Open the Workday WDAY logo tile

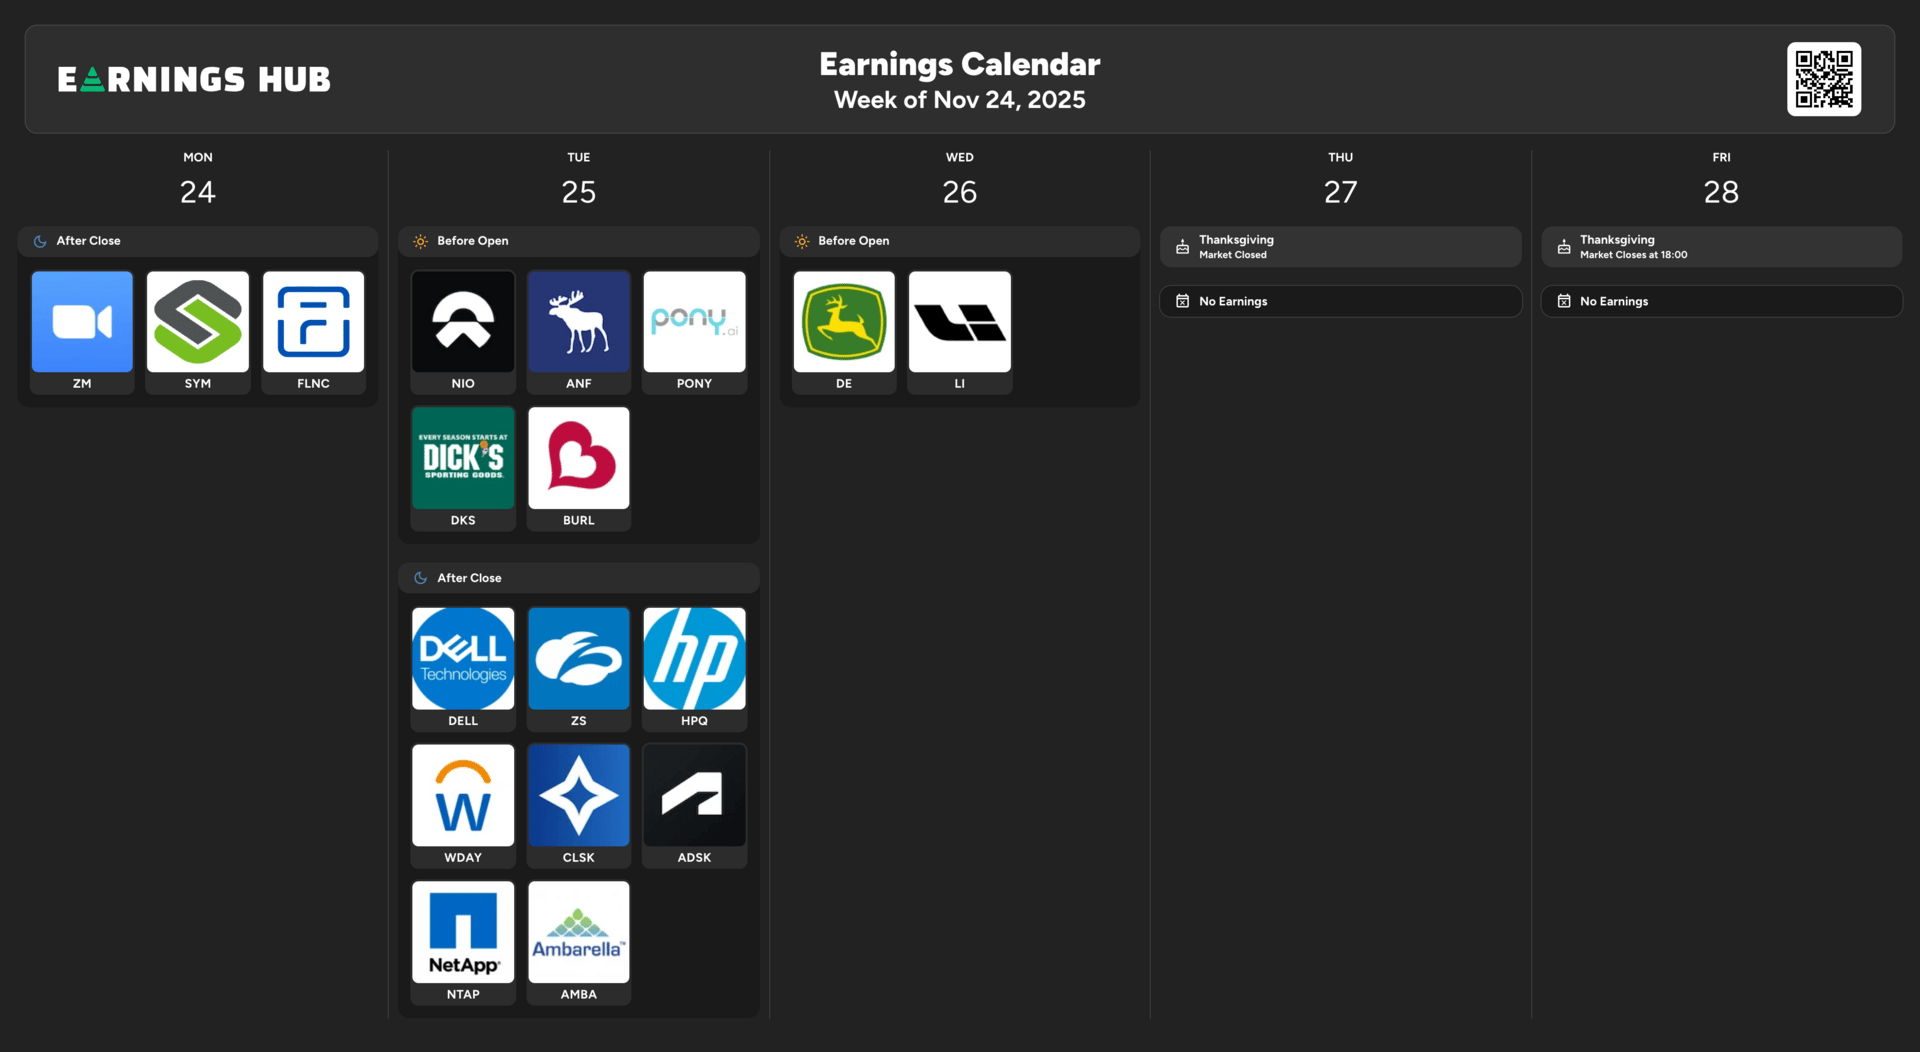(x=463, y=796)
